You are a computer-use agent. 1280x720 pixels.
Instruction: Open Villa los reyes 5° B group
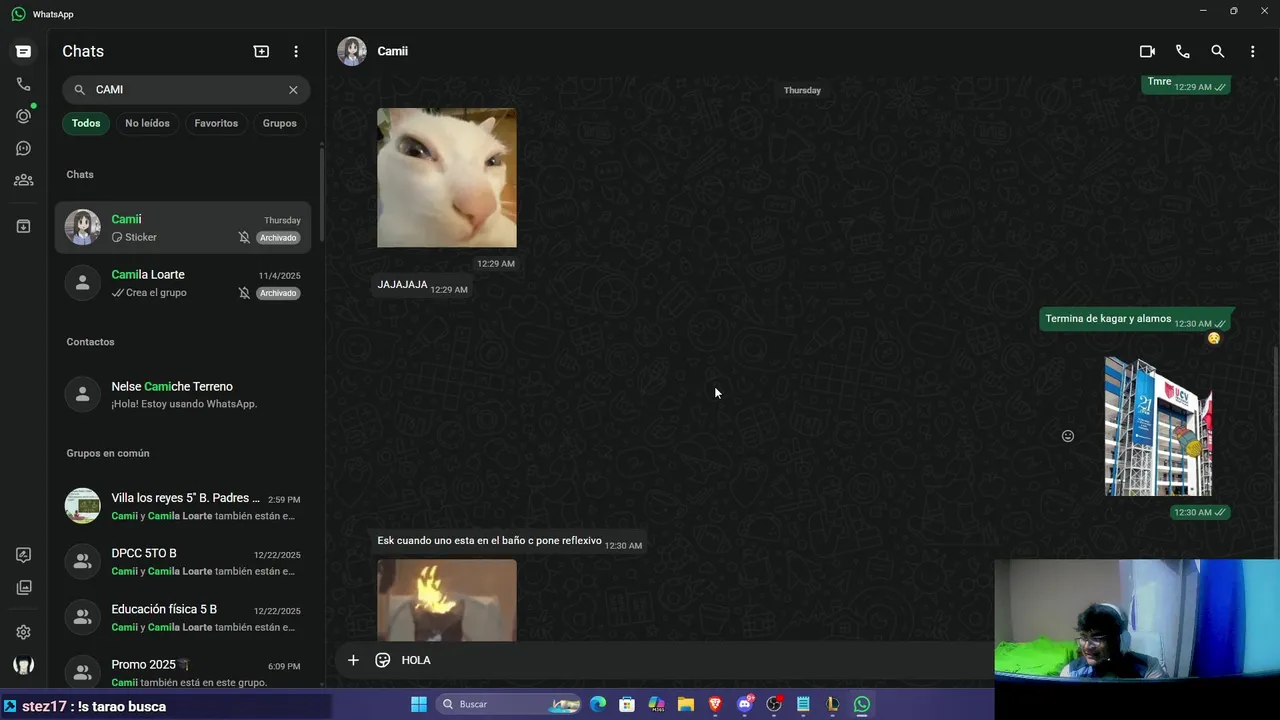tap(183, 506)
